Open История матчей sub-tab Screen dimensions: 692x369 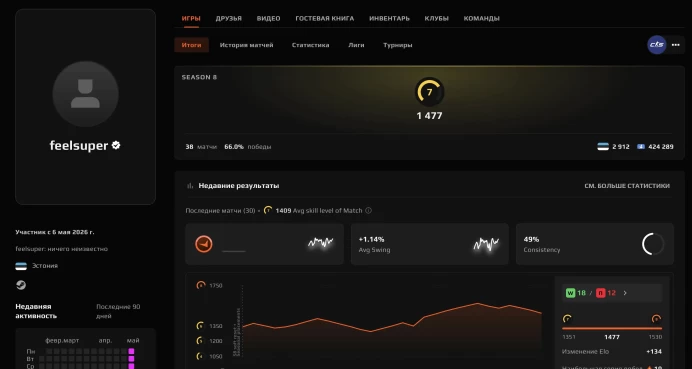[247, 45]
